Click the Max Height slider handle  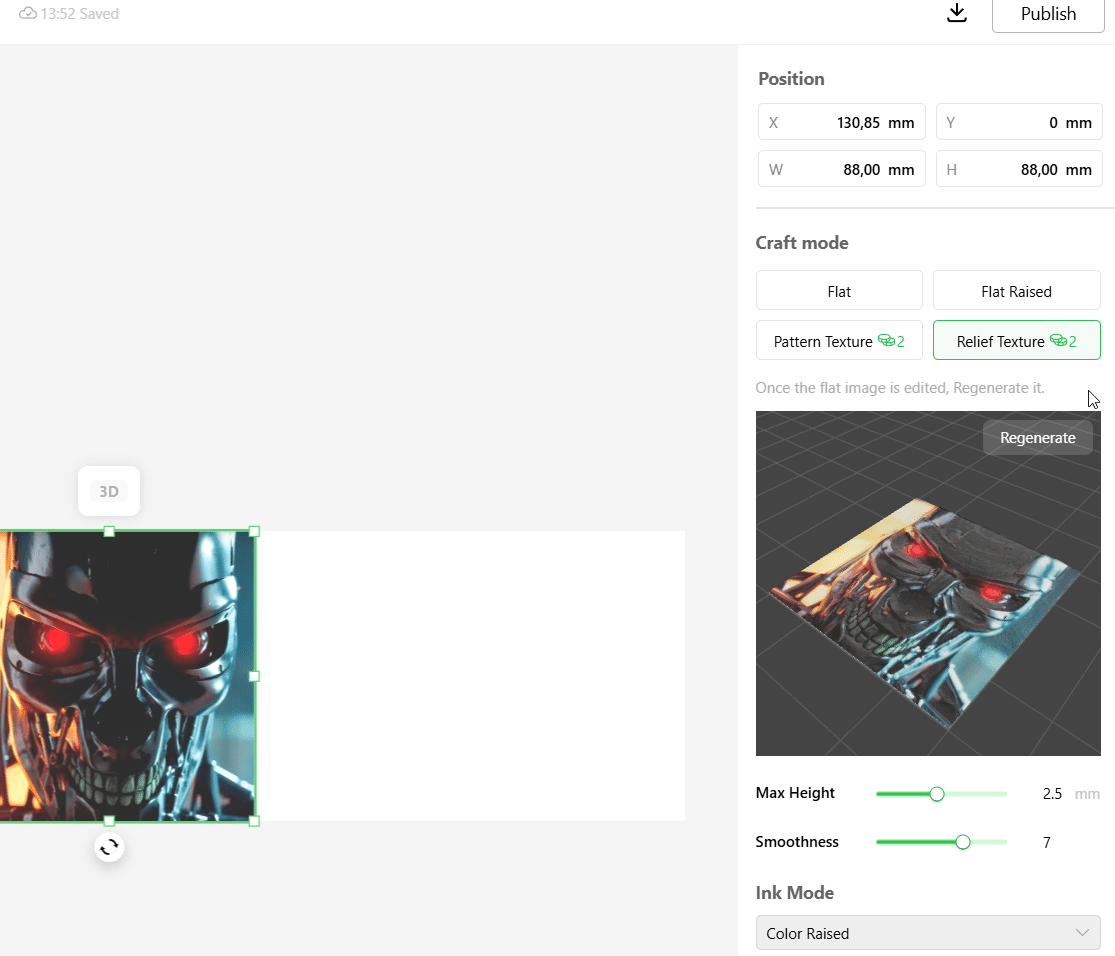point(937,794)
